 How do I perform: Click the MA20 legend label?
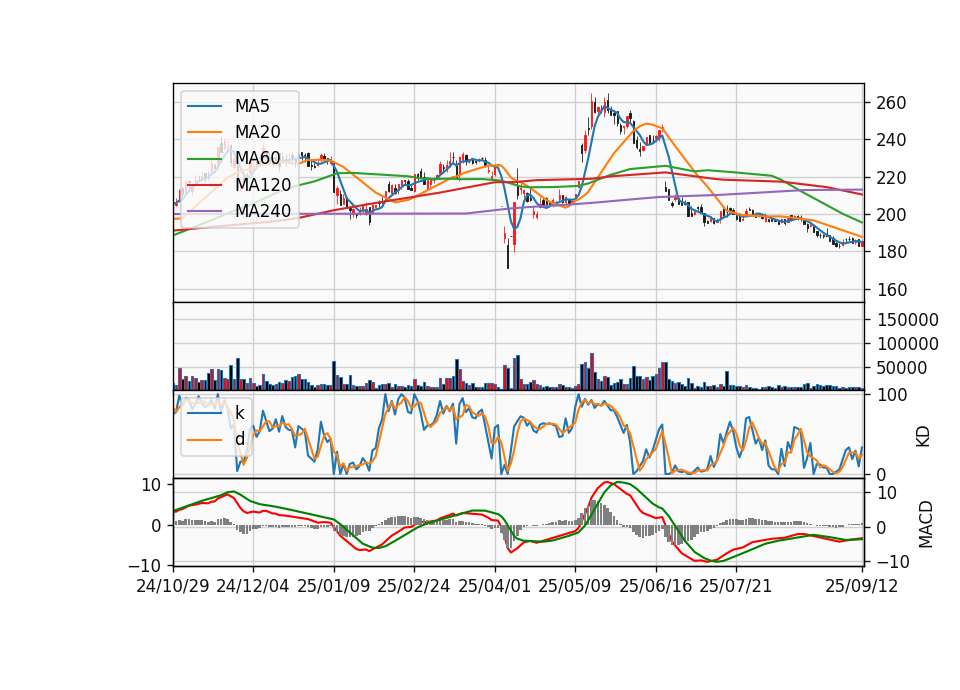click(257, 132)
